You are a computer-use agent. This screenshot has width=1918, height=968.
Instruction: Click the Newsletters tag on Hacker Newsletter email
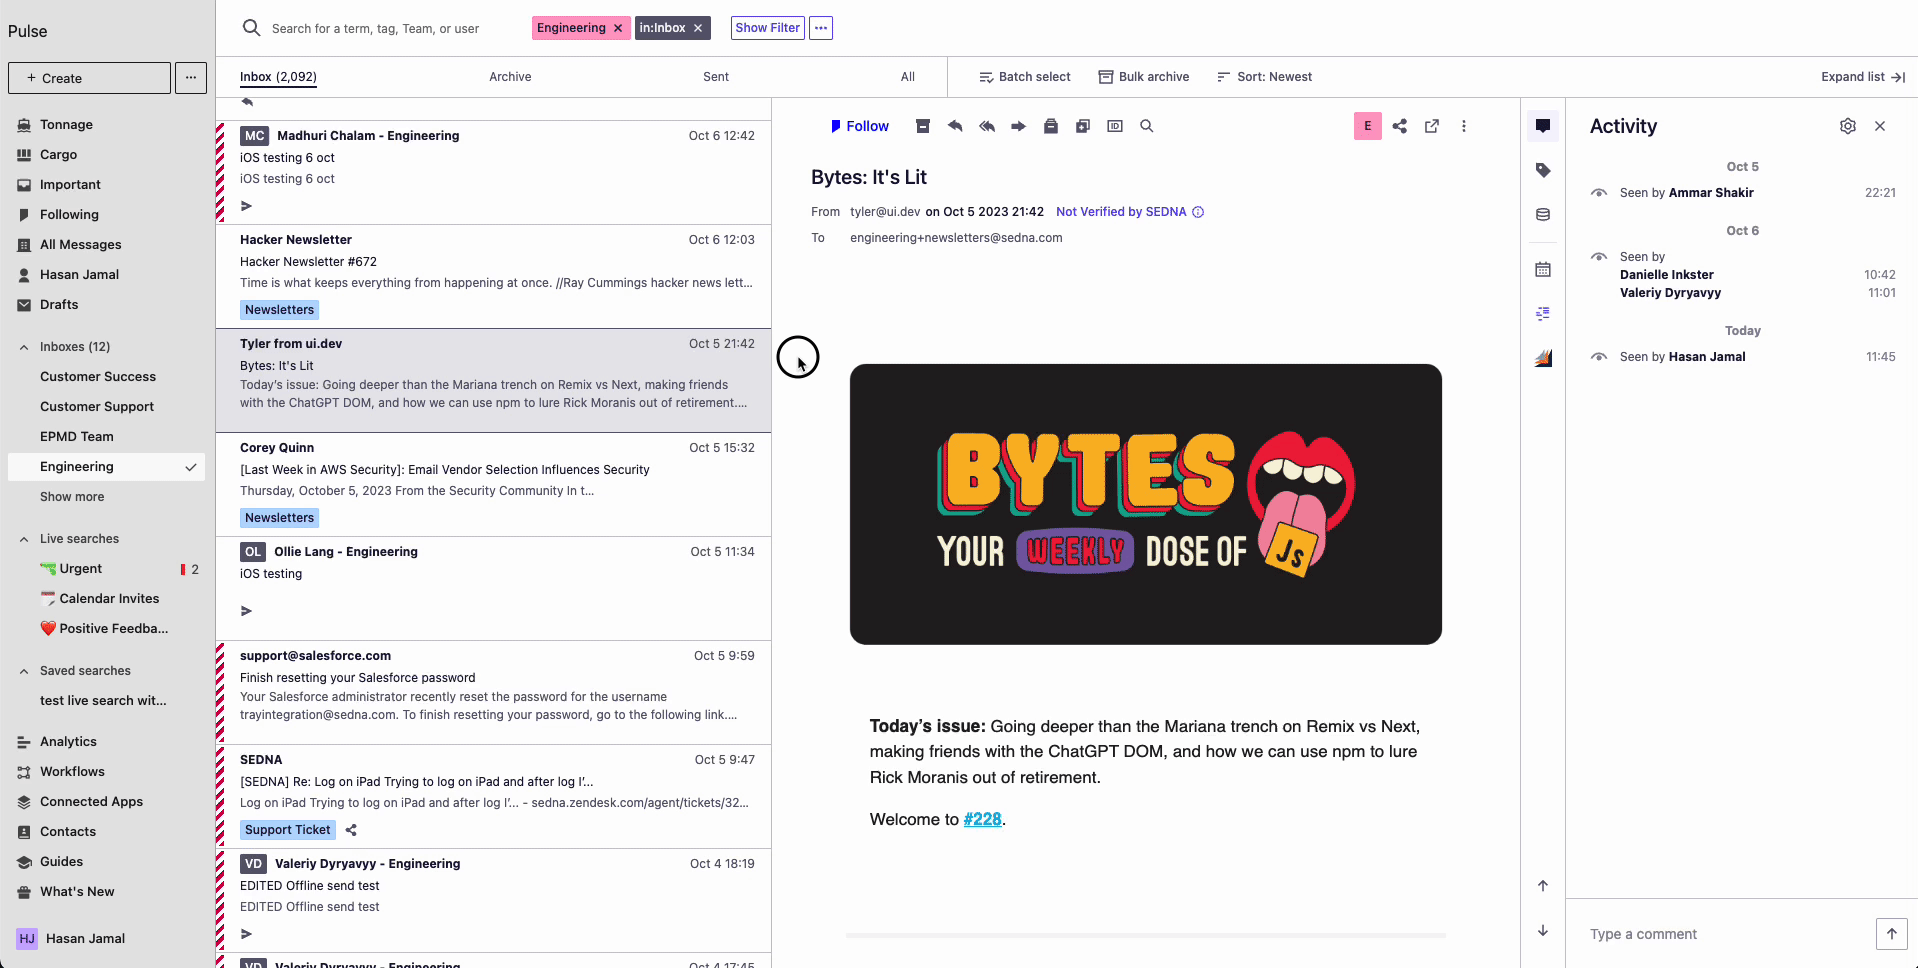point(279,310)
